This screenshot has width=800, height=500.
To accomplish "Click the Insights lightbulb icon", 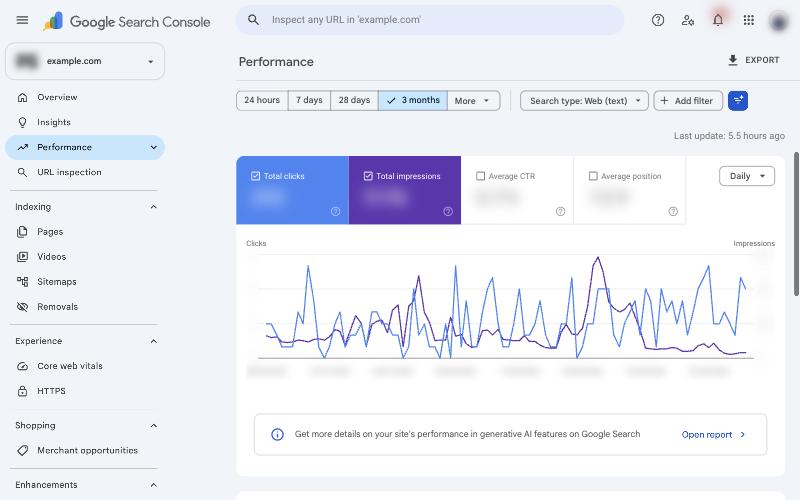I will (22, 122).
